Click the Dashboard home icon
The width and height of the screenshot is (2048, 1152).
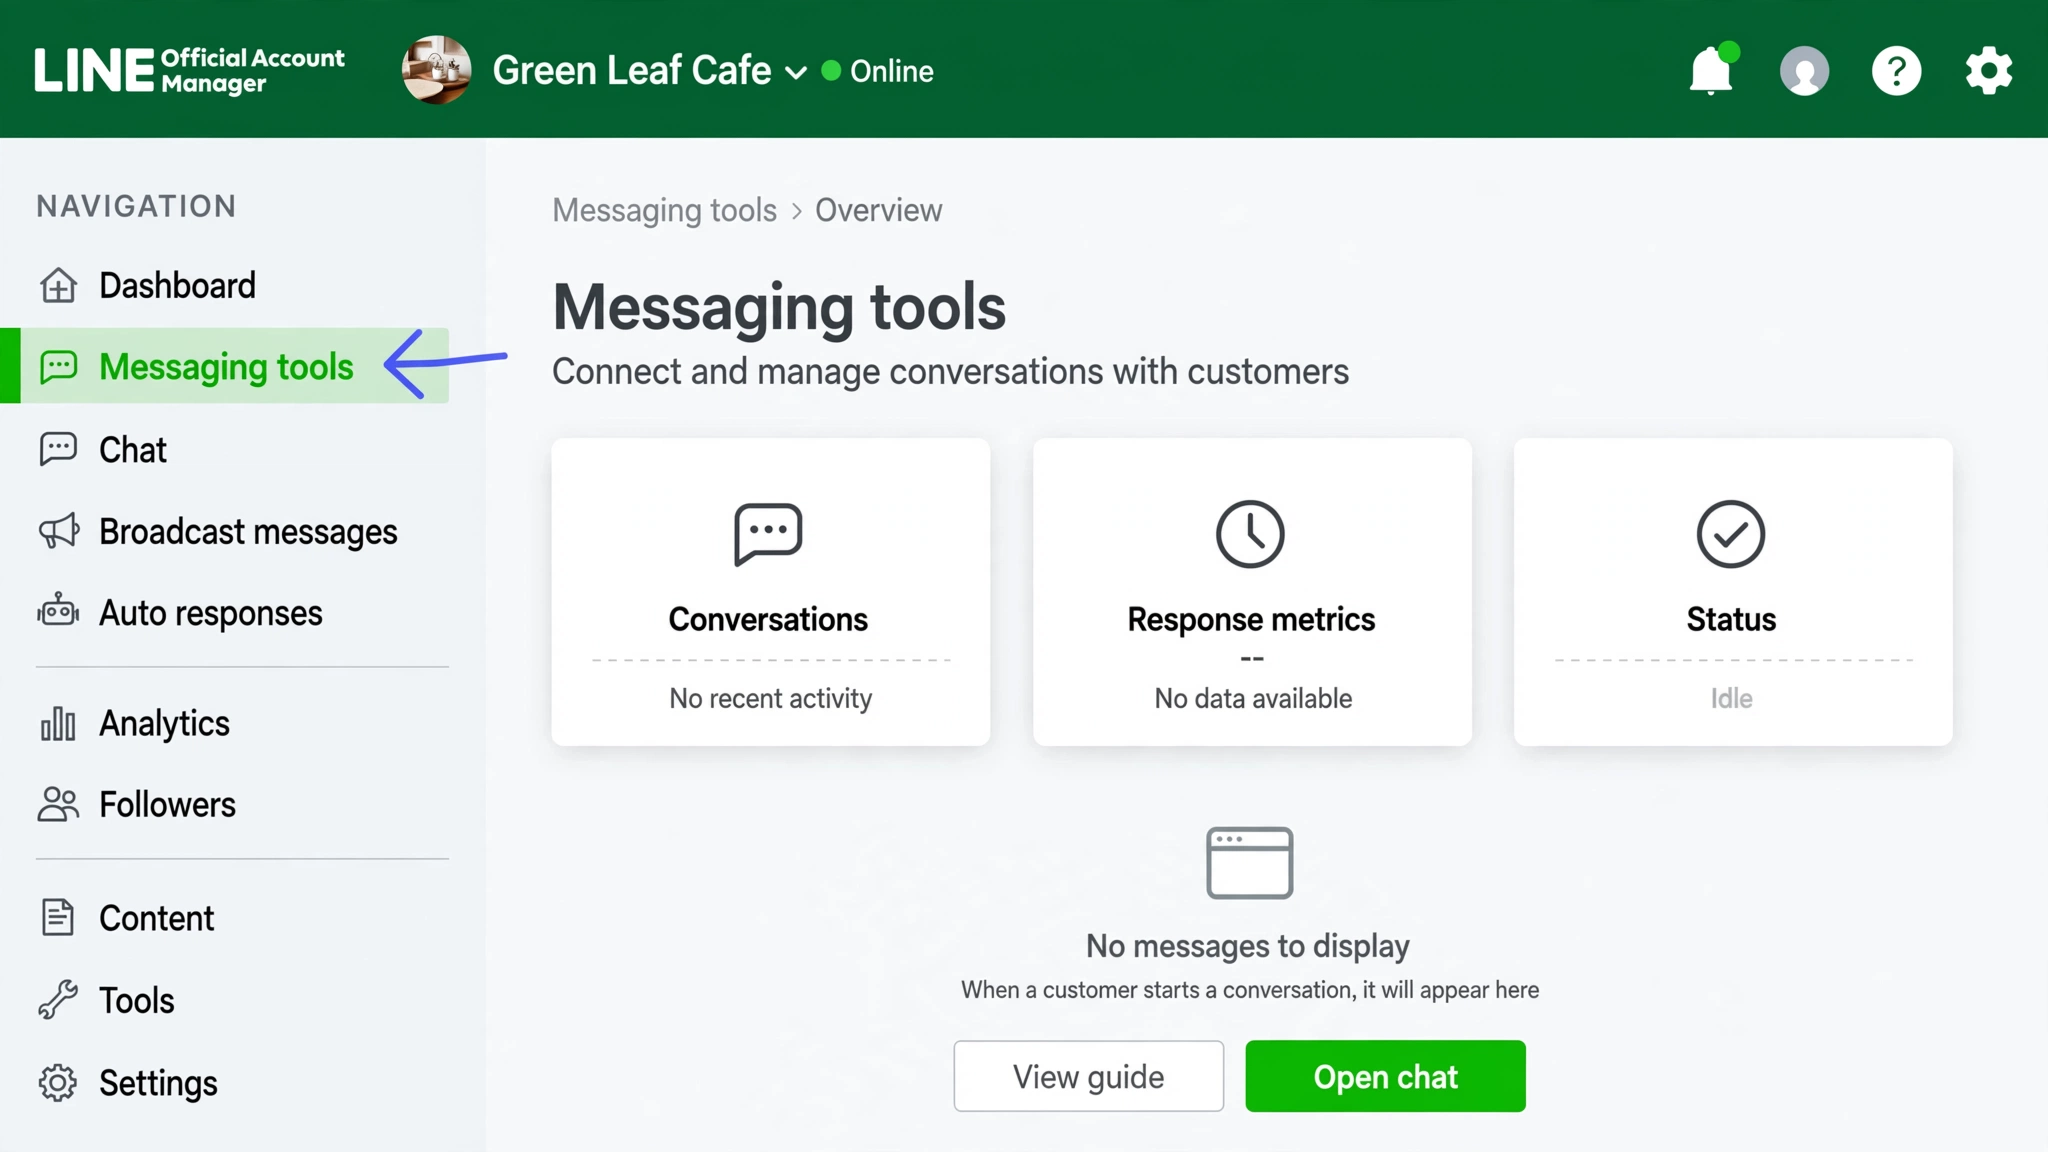click(x=58, y=285)
